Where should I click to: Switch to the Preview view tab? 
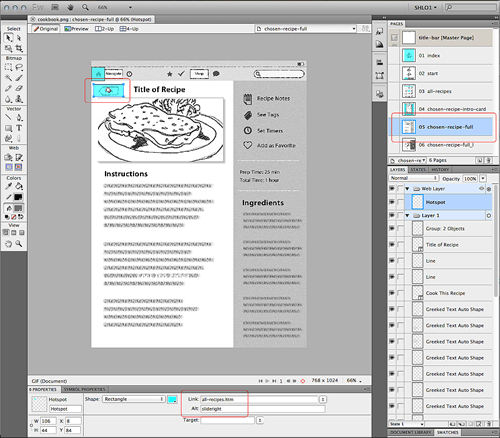[77, 29]
